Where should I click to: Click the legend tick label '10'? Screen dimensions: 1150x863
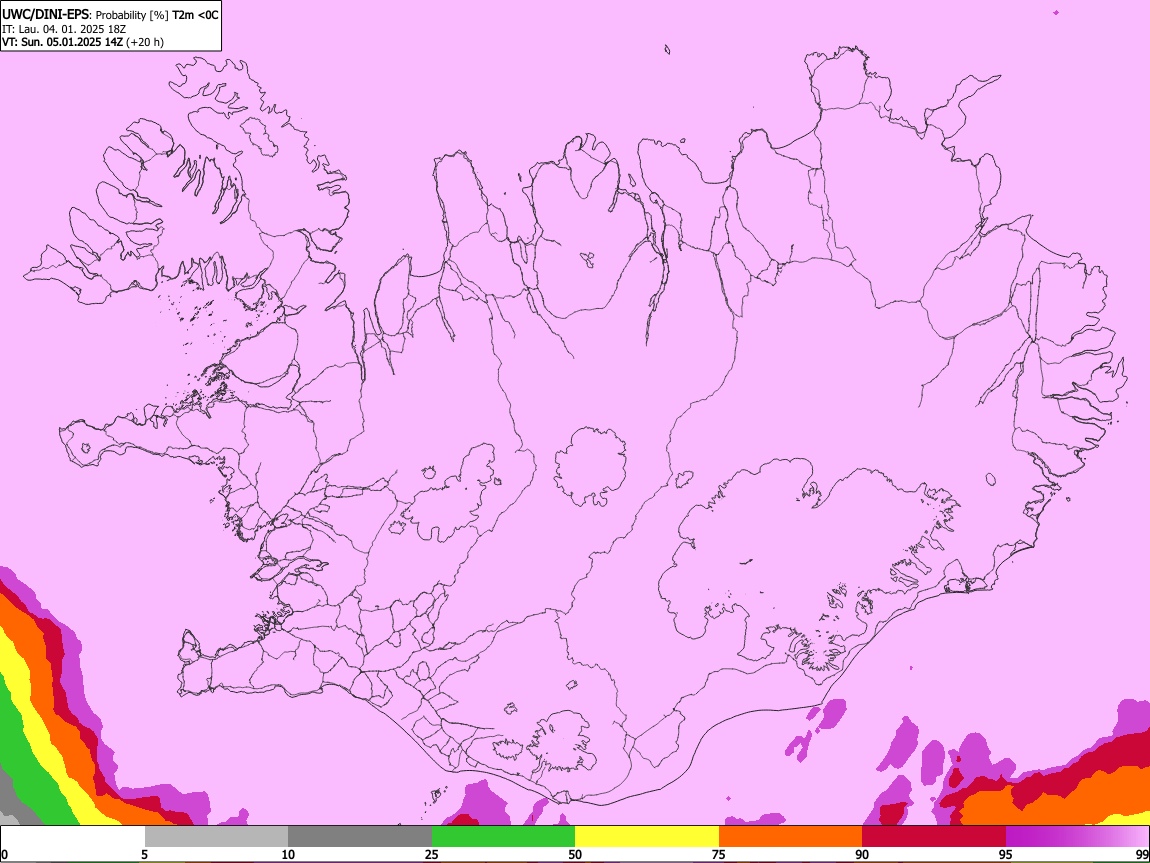pyautogui.click(x=288, y=854)
